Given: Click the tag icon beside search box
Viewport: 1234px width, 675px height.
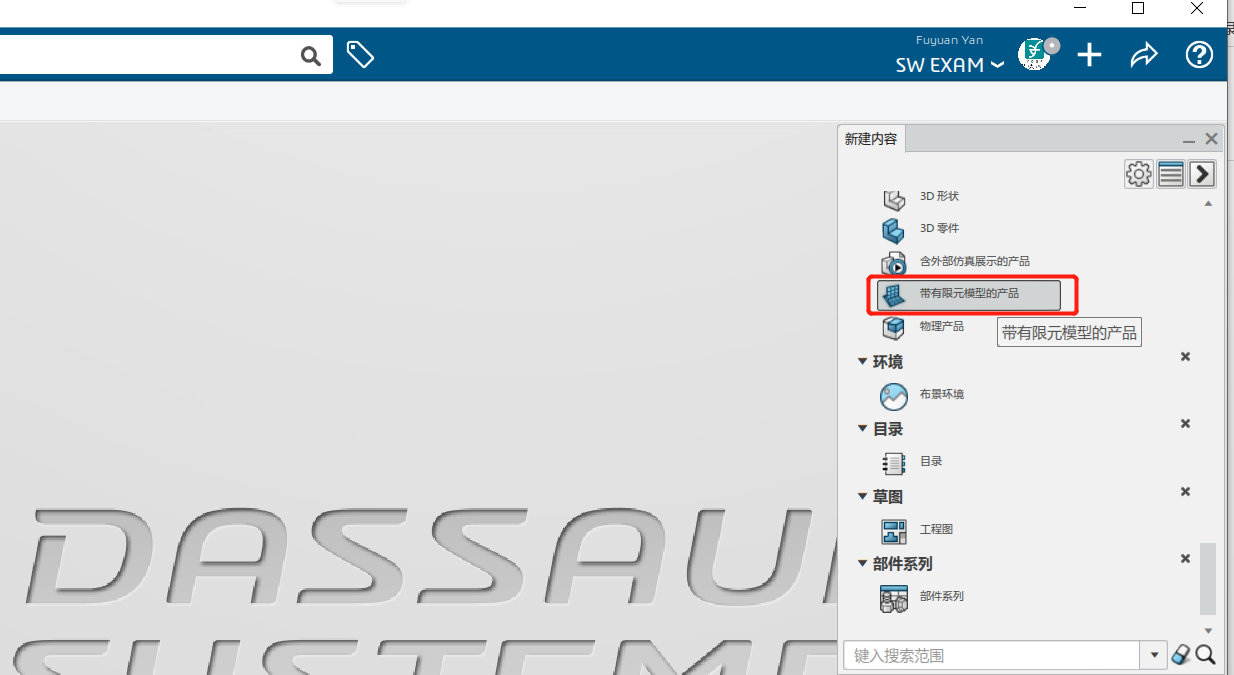Looking at the screenshot, I should pyautogui.click(x=360, y=55).
